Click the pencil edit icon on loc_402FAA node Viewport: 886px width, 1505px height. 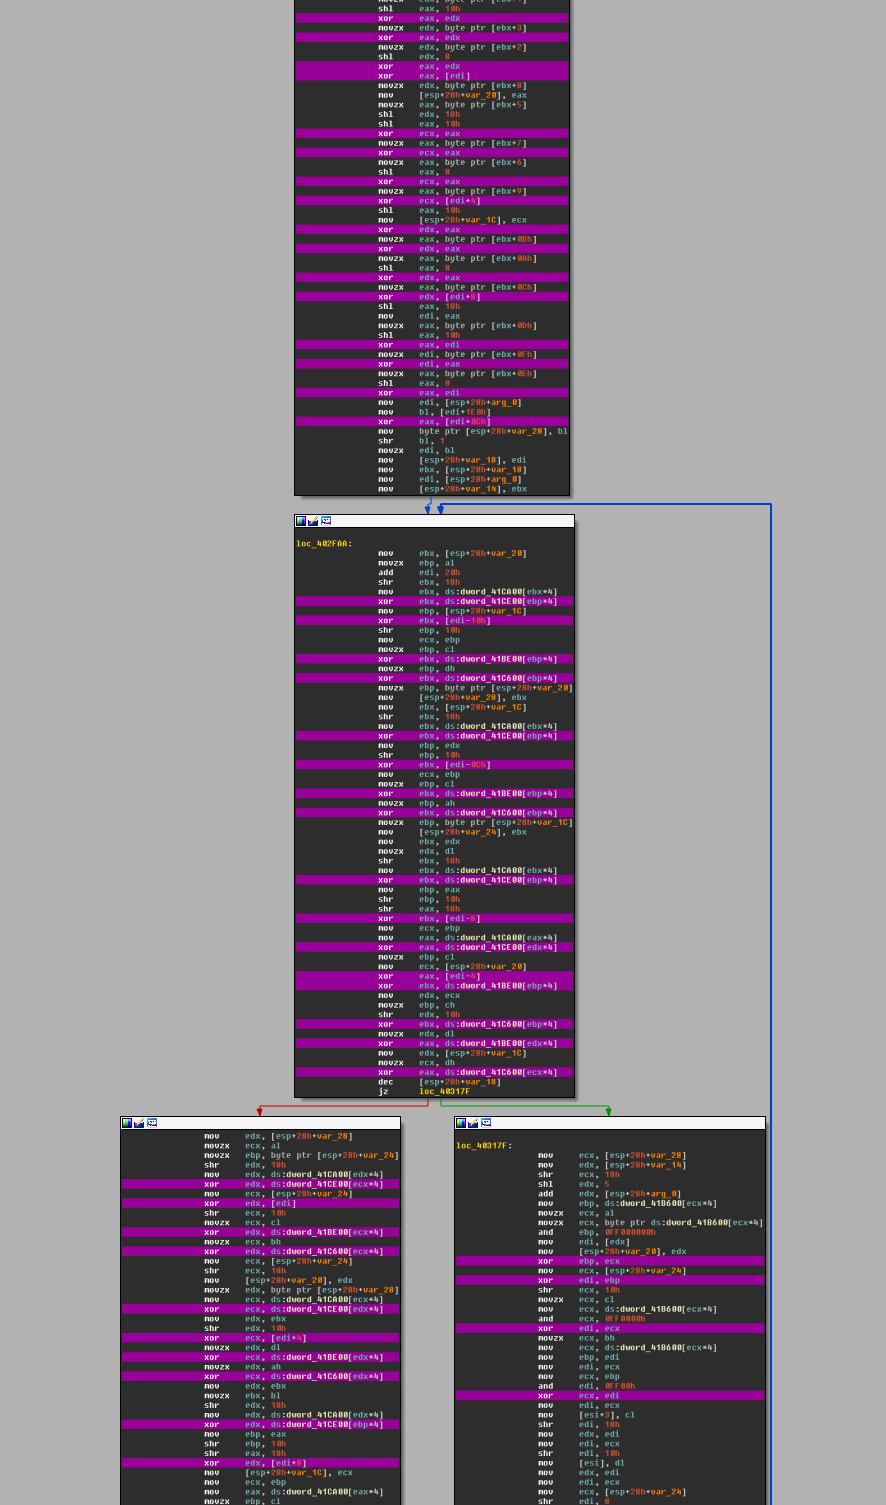coord(313,521)
